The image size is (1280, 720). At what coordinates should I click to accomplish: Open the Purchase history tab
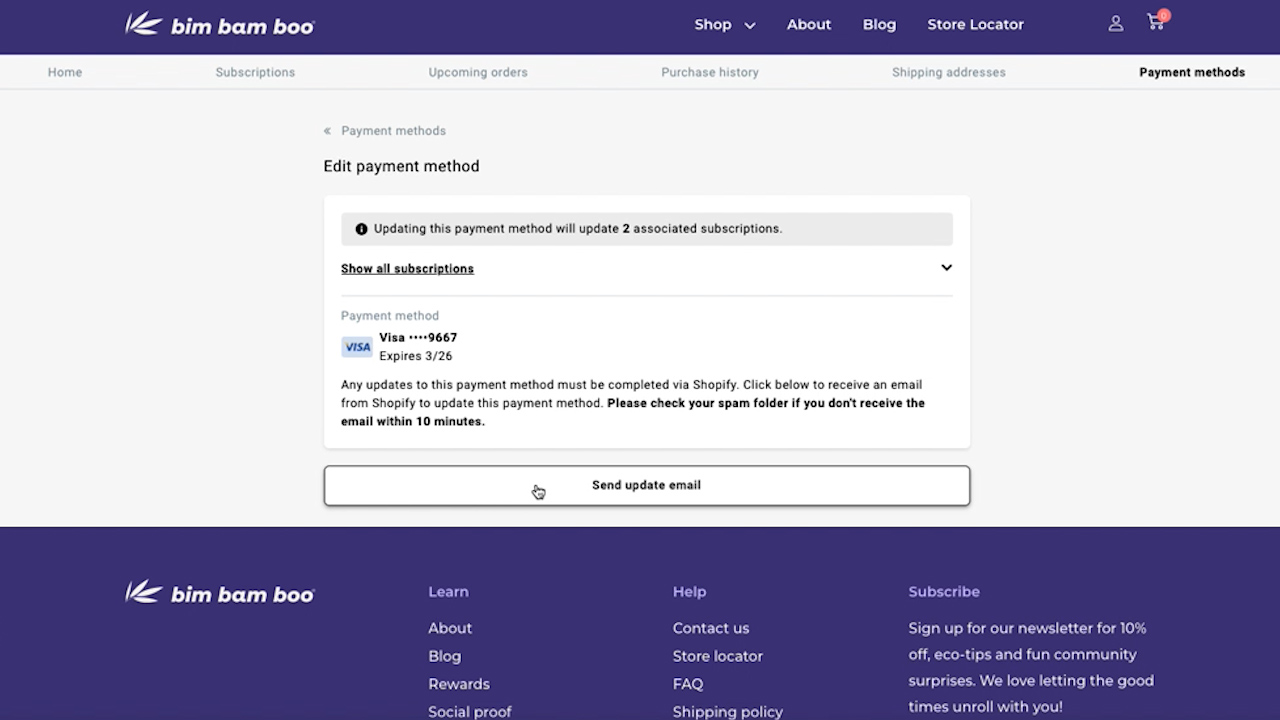[x=710, y=72]
